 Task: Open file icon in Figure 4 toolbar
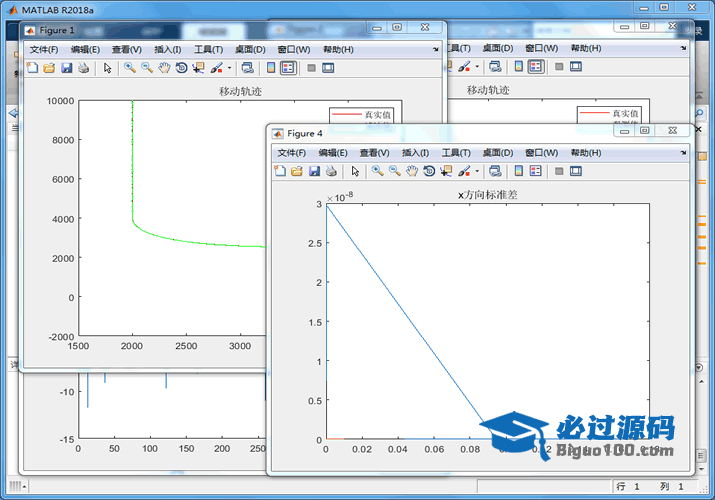[297, 171]
